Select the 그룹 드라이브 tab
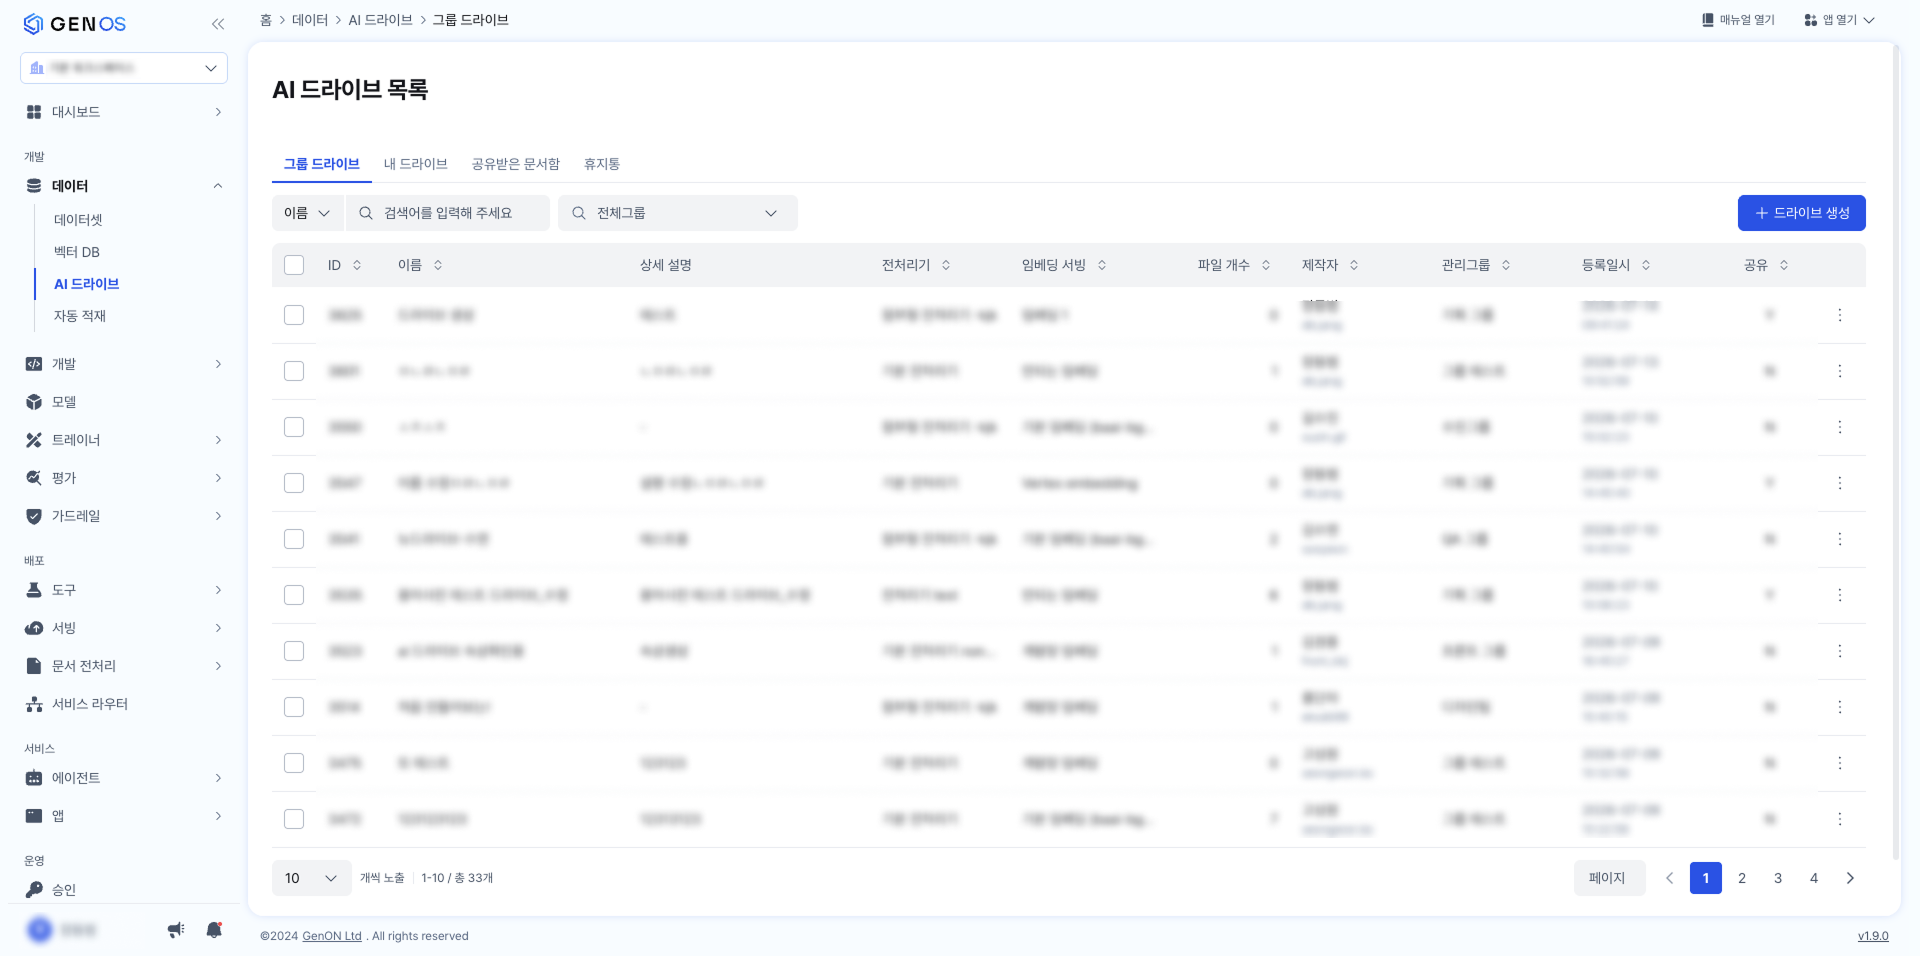 pos(322,164)
